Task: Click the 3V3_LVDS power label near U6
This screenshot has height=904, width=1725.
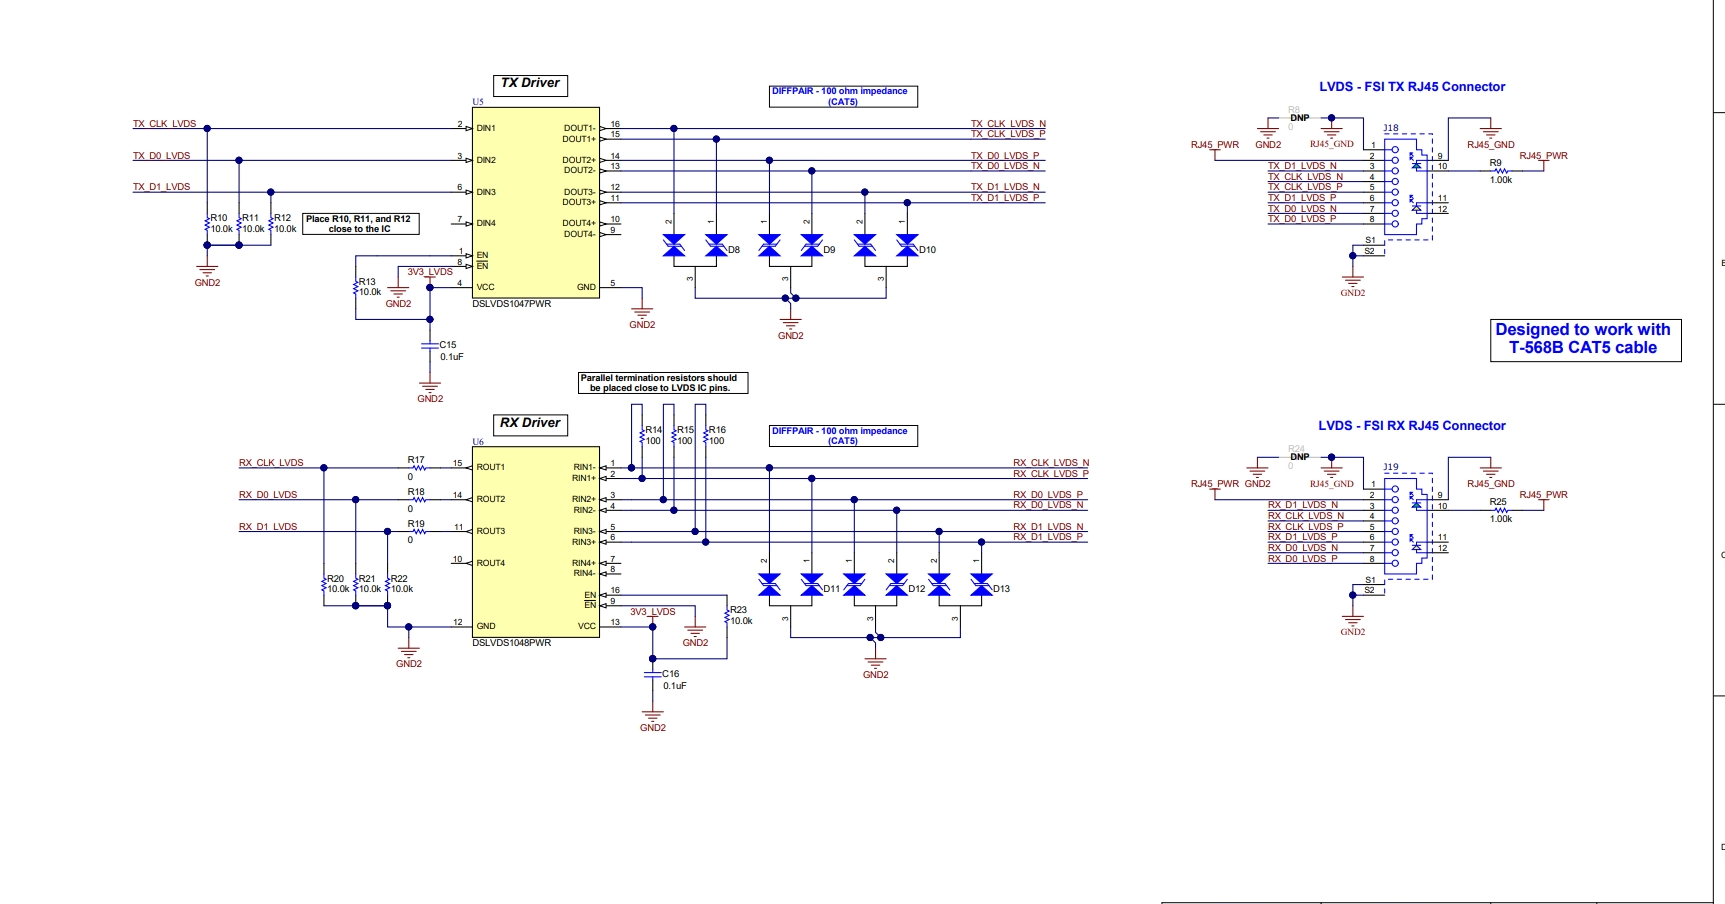Action: pyautogui.click(x=652, y=612)
